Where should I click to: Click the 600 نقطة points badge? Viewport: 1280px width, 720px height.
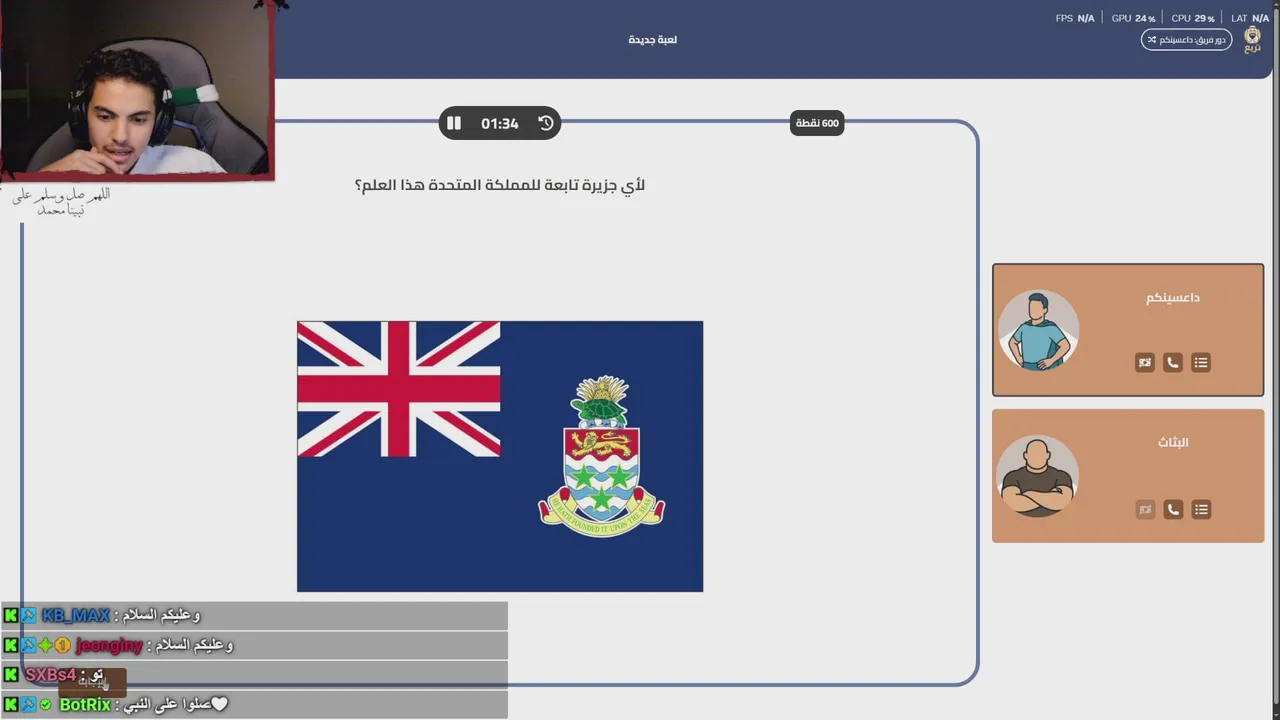[x=817, y=123]
